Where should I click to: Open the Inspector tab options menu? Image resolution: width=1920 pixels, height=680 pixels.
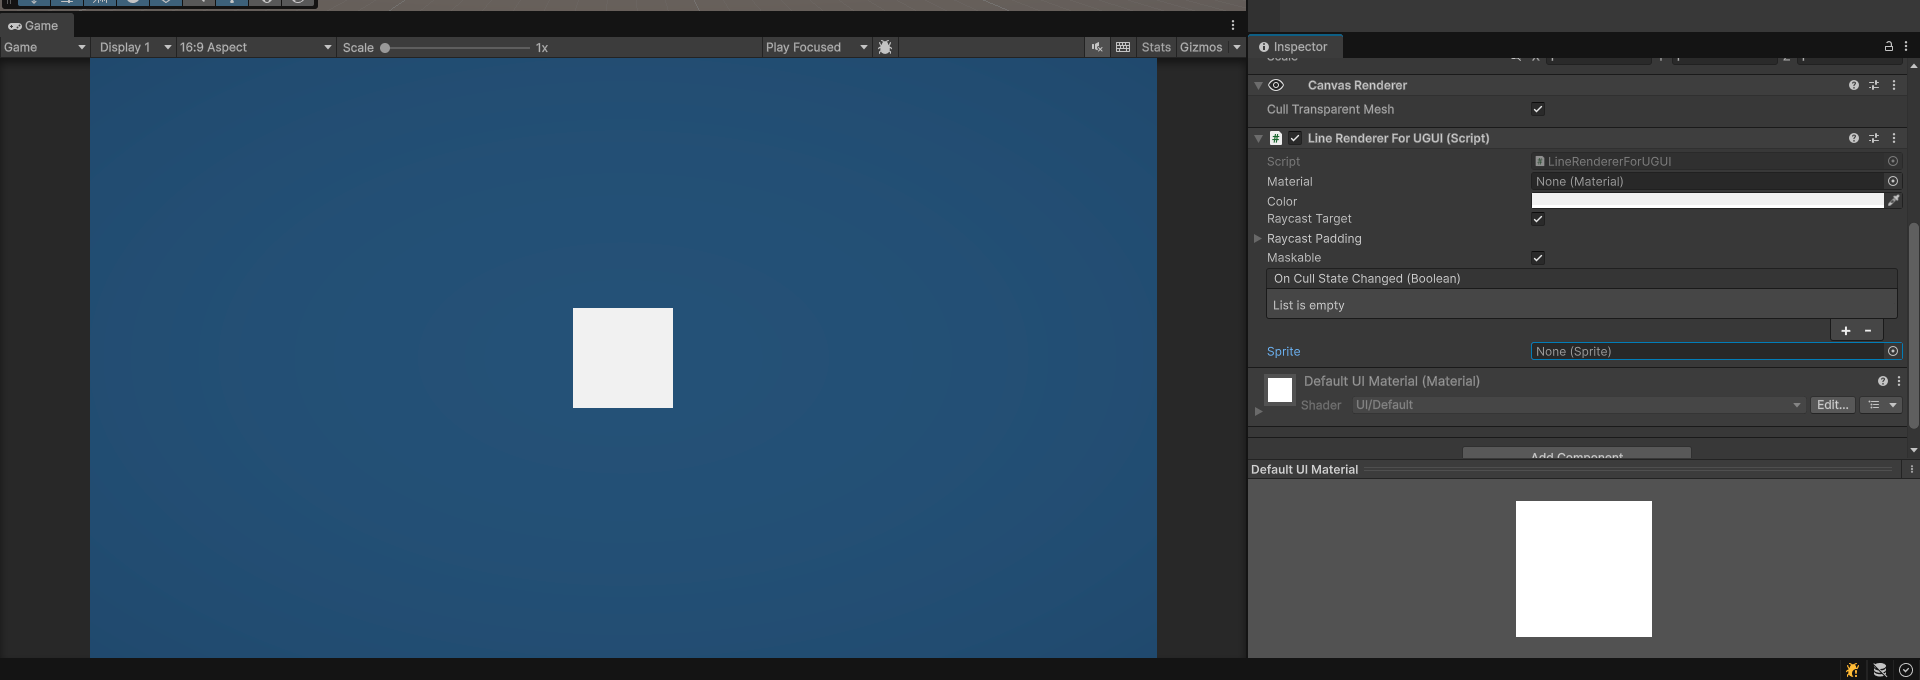coord(1906,46)
